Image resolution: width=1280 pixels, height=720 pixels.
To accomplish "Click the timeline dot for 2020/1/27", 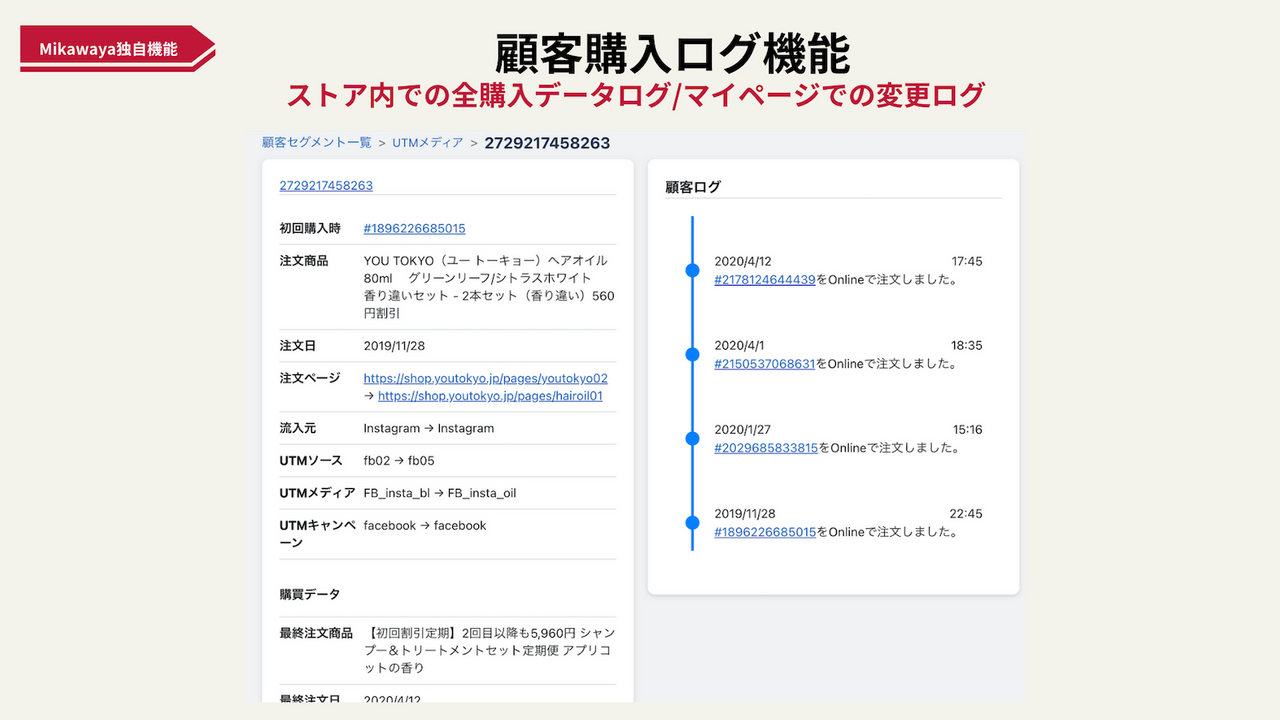I will pyautogui.click(x=691, y=437).
